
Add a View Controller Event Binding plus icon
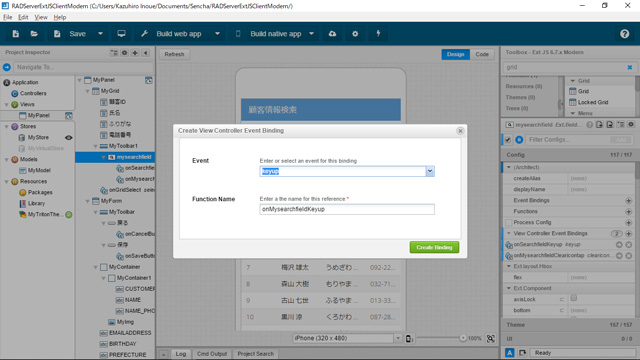[x=629, y=234]
